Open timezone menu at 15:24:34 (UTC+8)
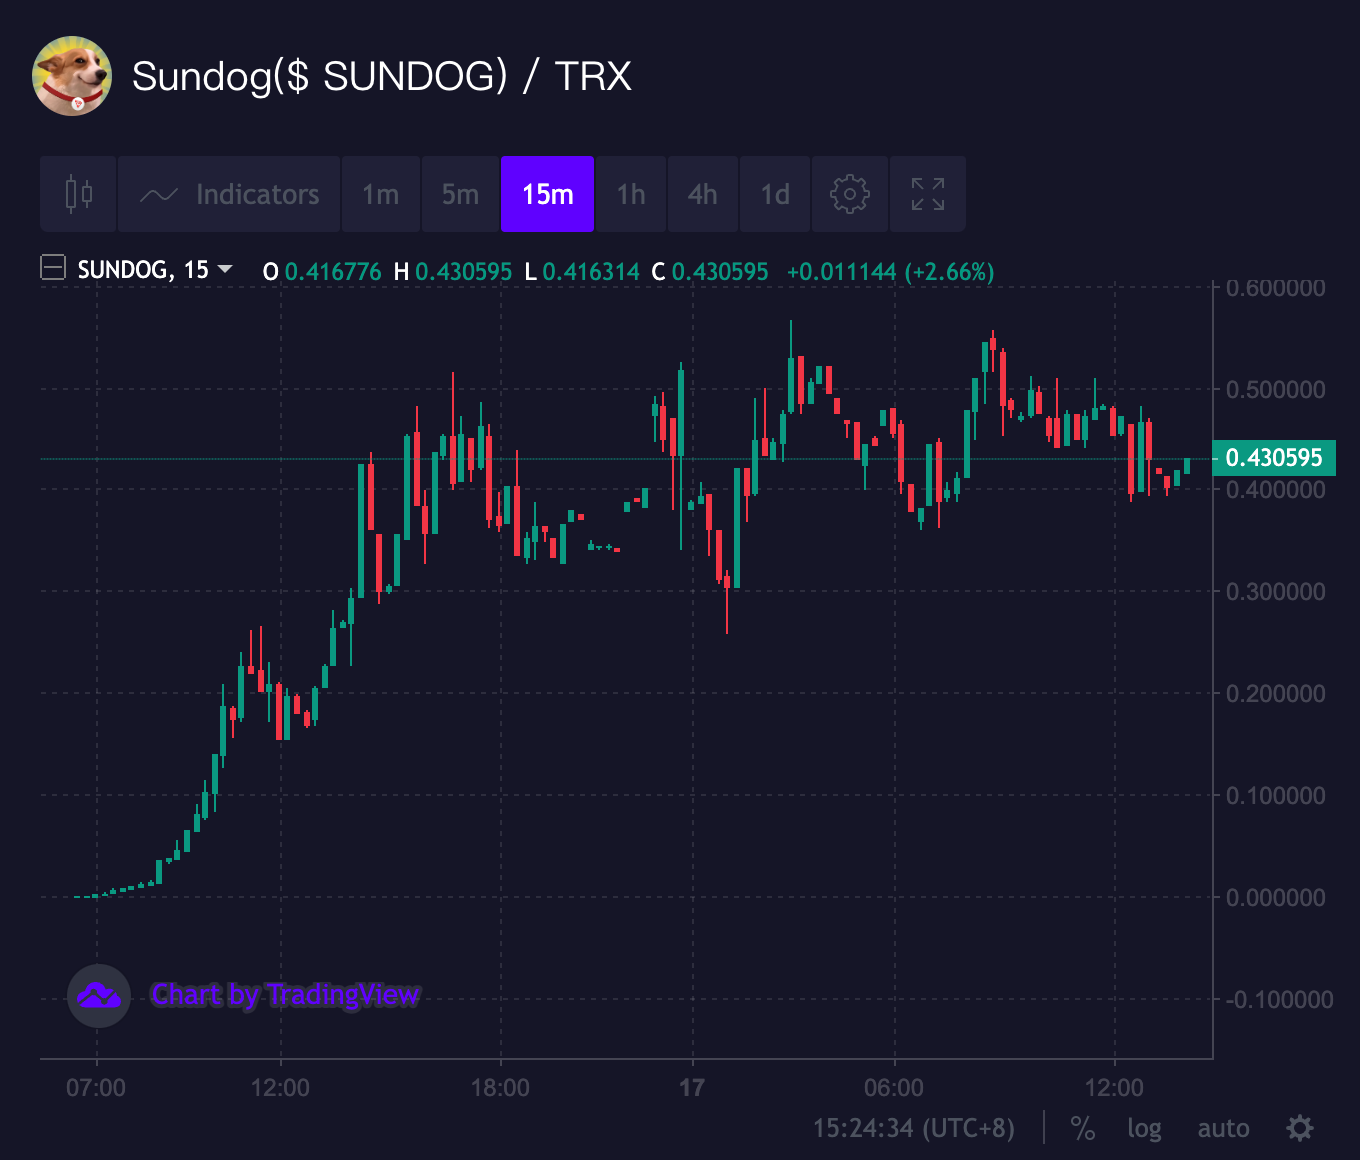The height and width of the screenshot is (1160, 1360). pyautogui.click(x=914, y=1128)
